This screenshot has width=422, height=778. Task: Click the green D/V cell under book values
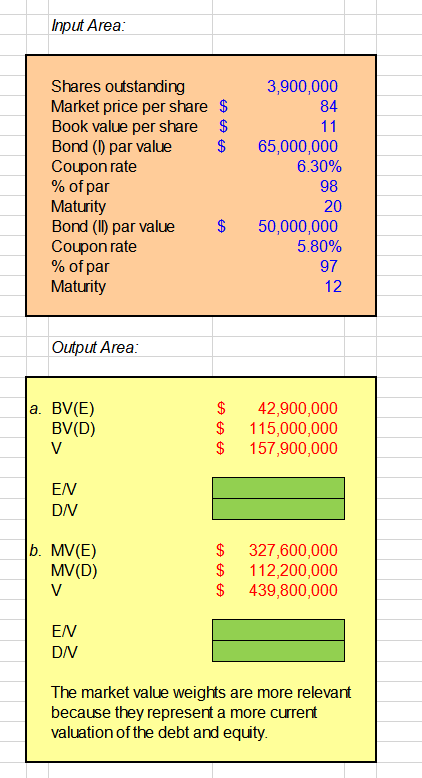(x=278, y=509)
